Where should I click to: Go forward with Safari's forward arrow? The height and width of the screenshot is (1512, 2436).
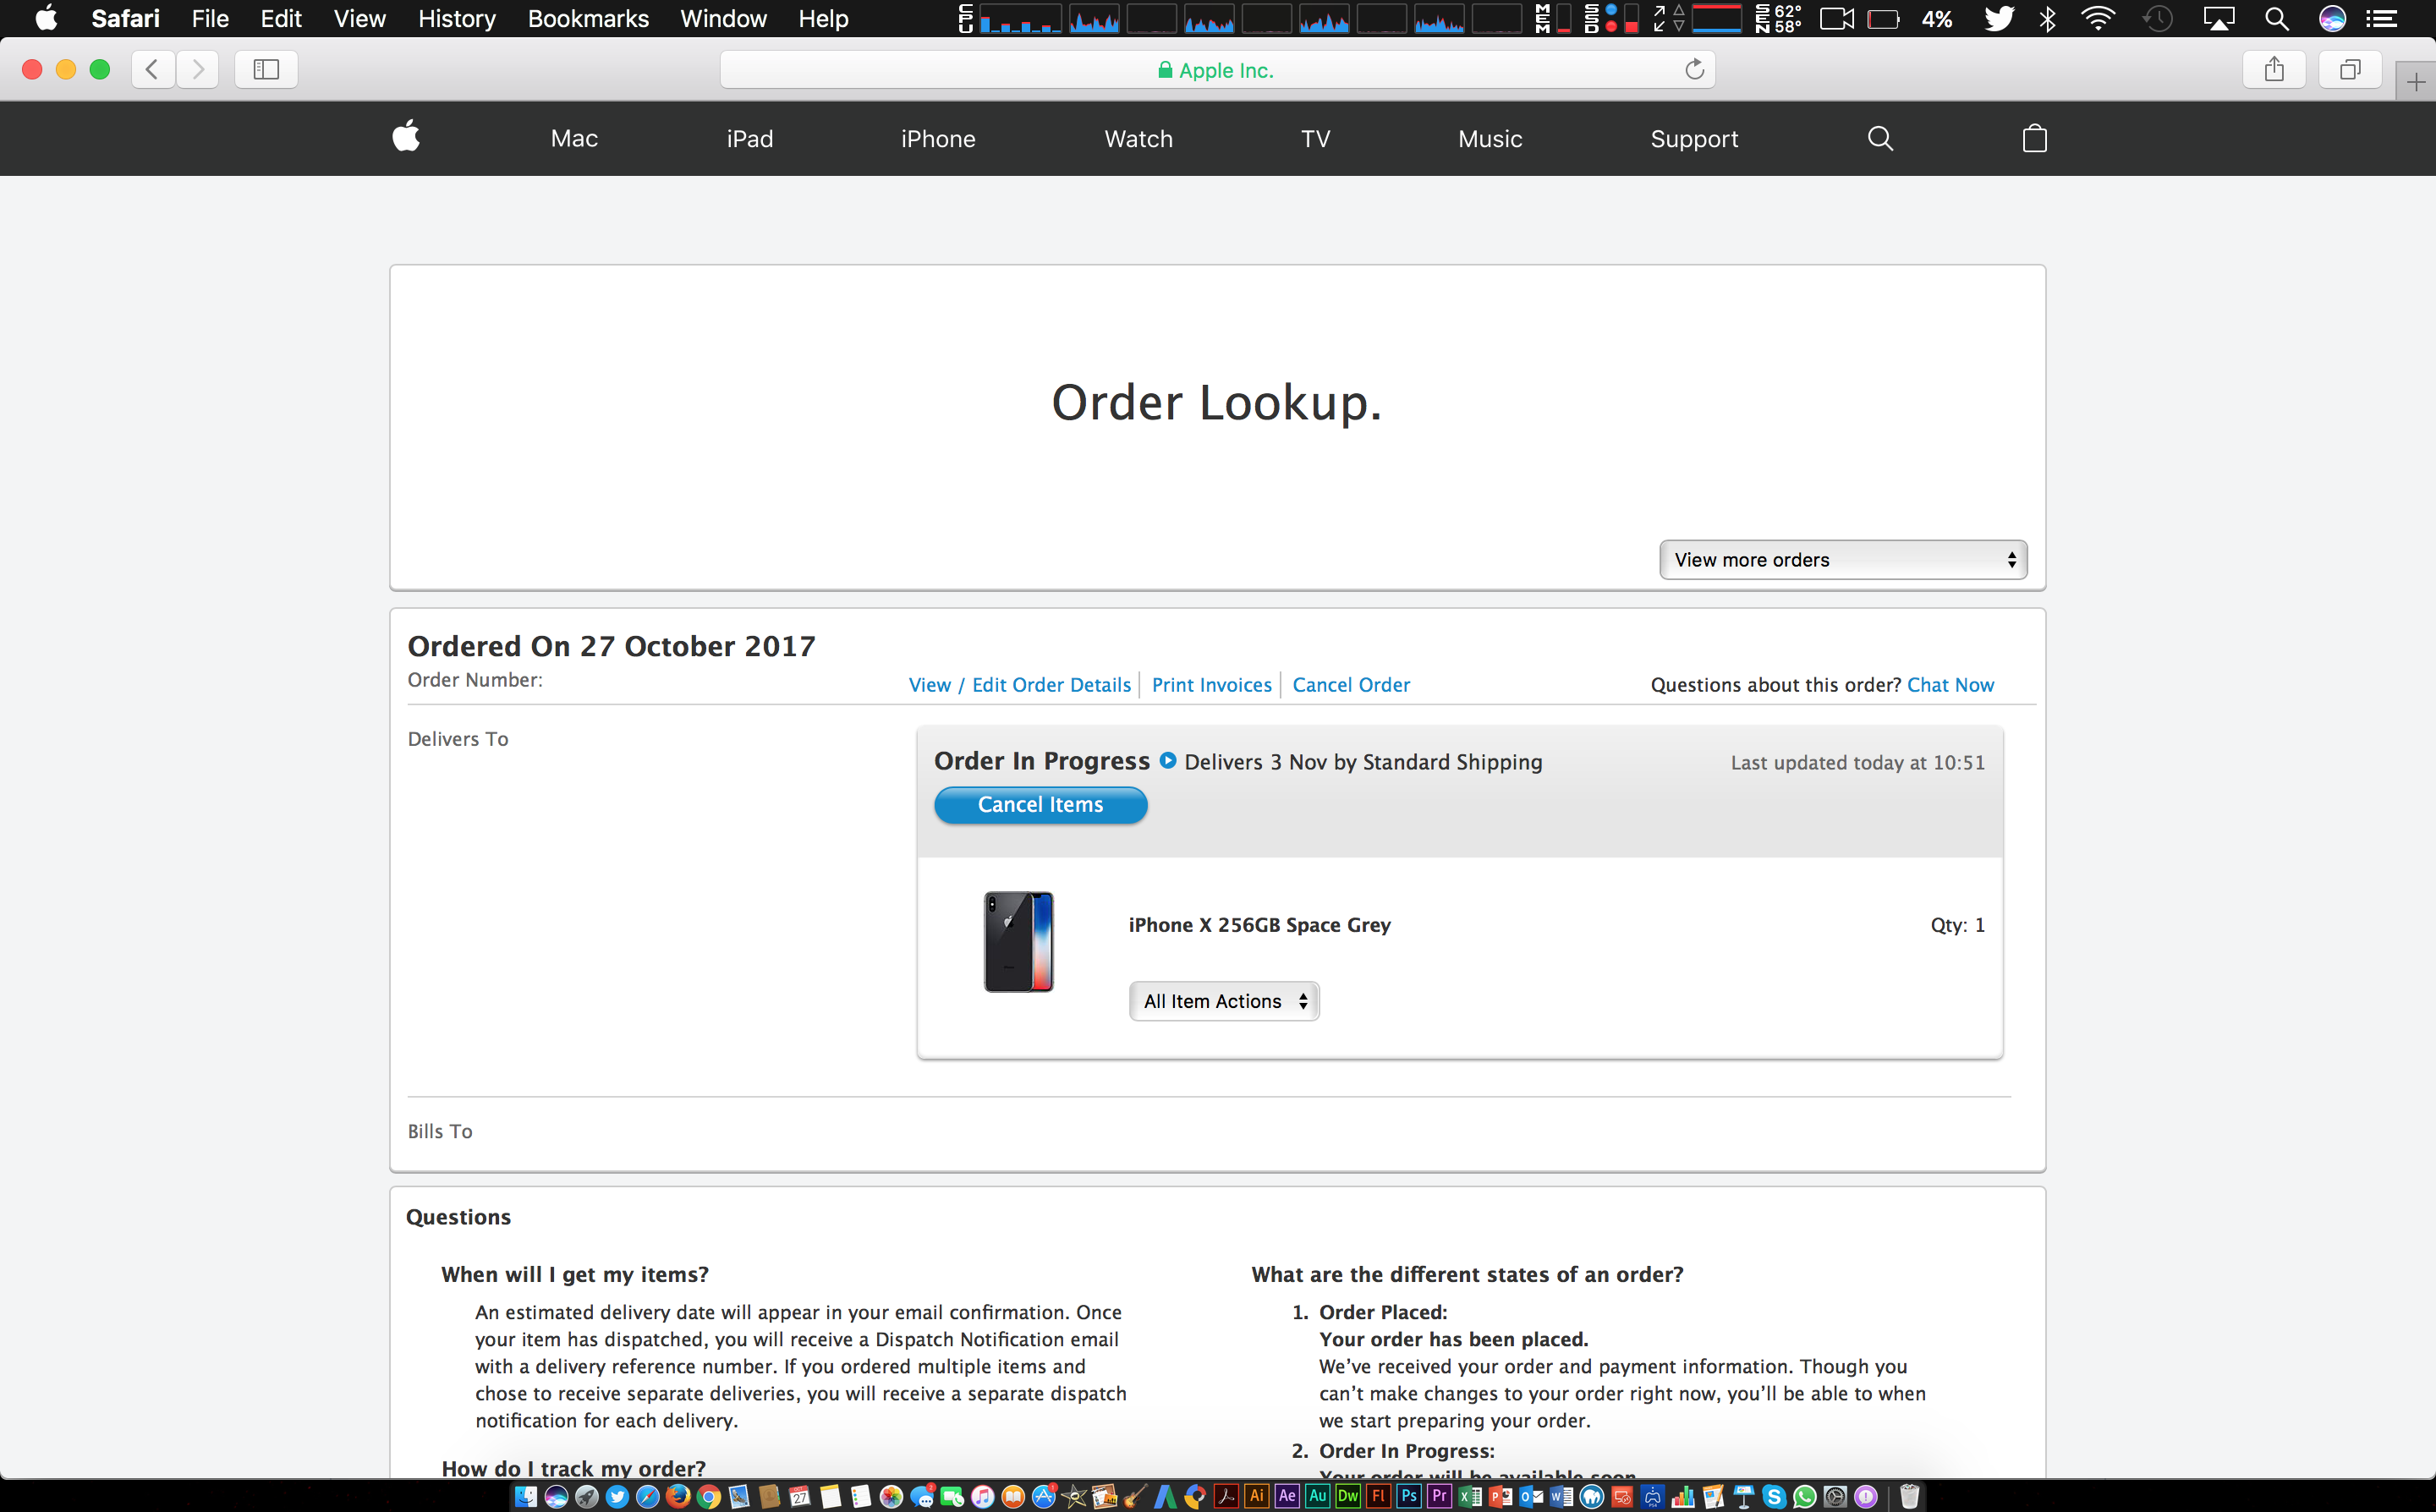pyautogui.click(x=198, y=69)
